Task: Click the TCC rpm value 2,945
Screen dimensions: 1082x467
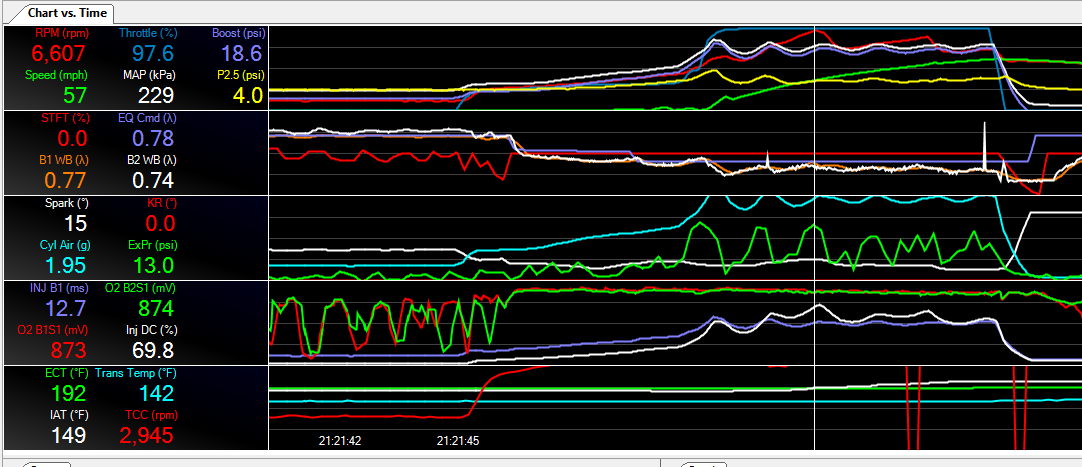Action: pyautogui.click(x=146, y=435)
